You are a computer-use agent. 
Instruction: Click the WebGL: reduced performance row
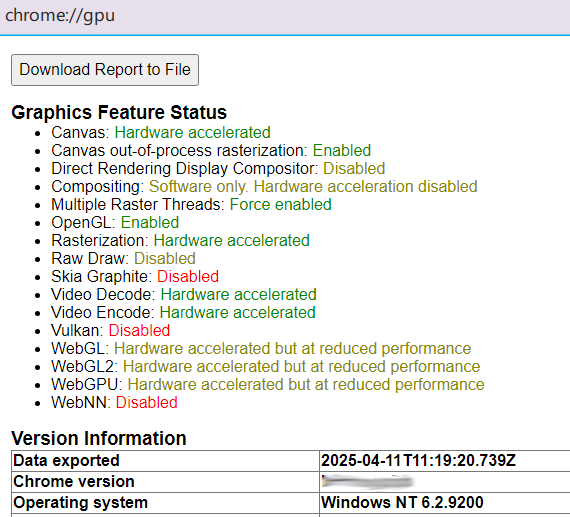pyautogui.click(x=261, y=348)
